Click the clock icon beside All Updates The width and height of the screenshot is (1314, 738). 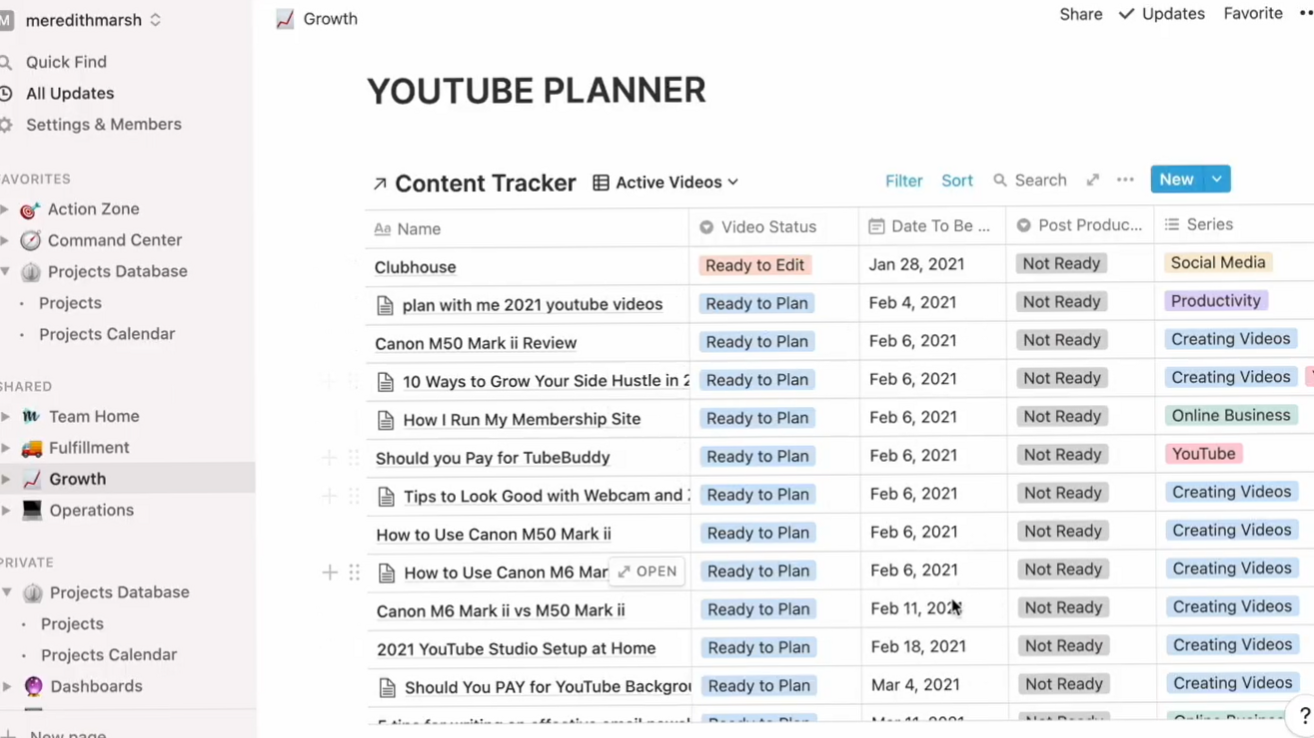(8, 93)
